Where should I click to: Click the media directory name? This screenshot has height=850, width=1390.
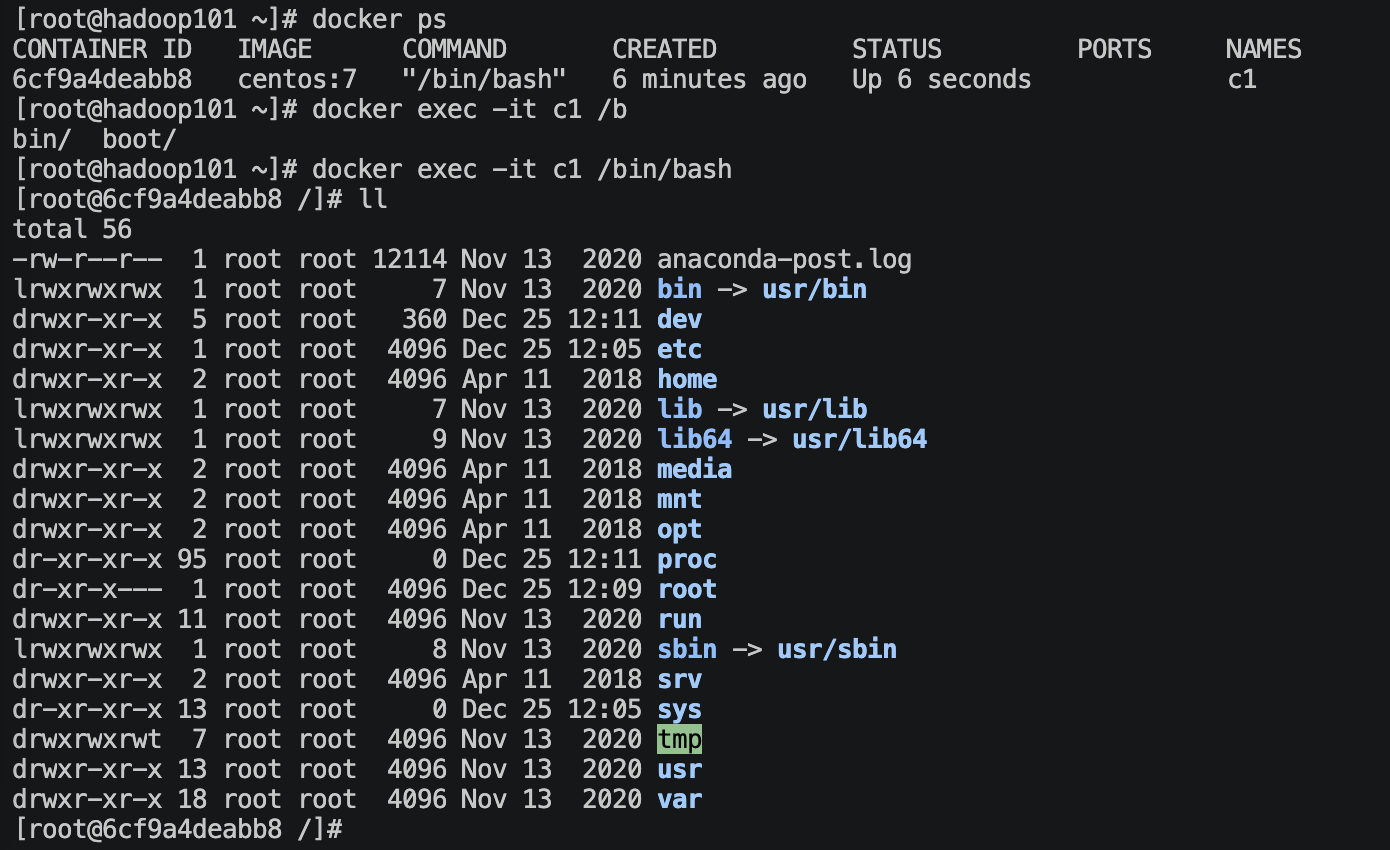point(694,470)
